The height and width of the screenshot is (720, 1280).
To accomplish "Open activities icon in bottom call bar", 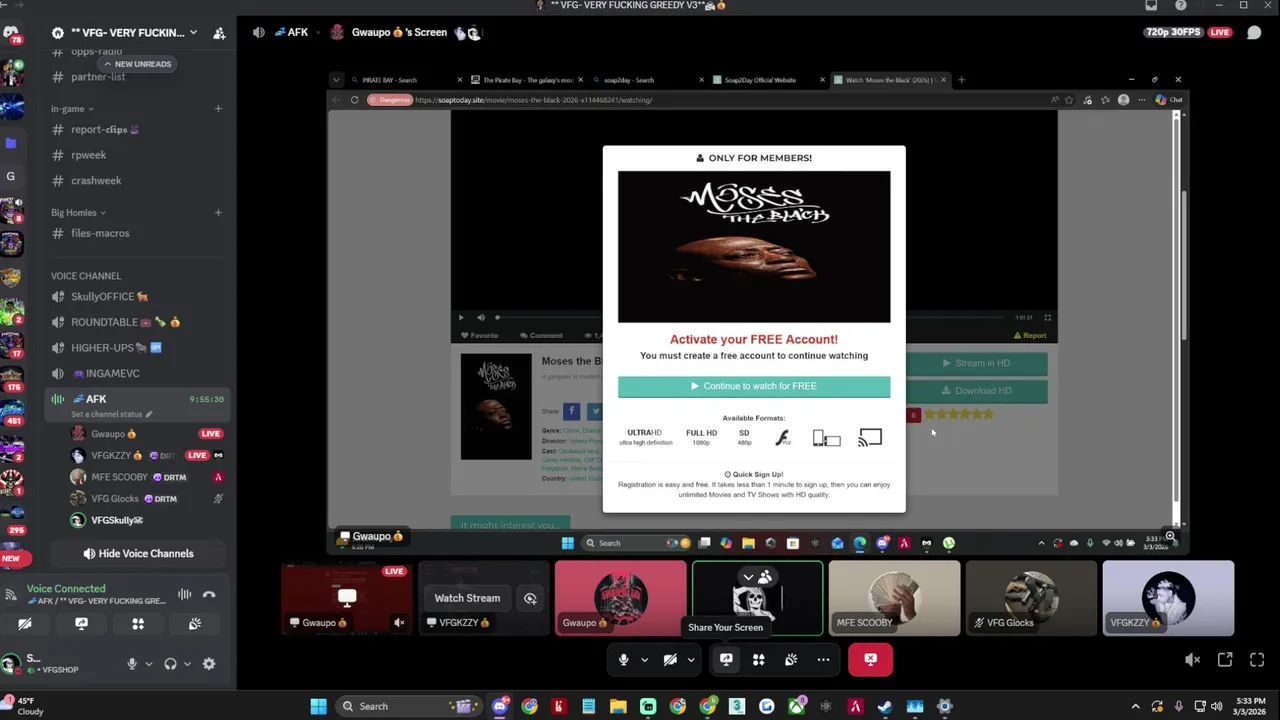I will (x=758, y=659).
